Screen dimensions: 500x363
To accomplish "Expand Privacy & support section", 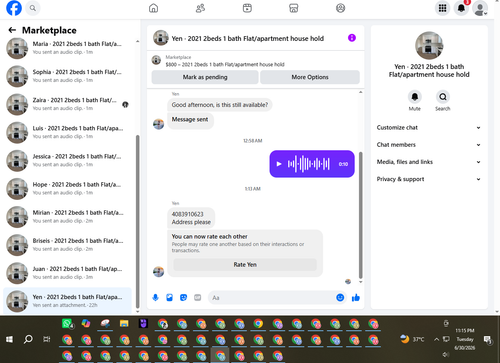I will click(429, 179).
